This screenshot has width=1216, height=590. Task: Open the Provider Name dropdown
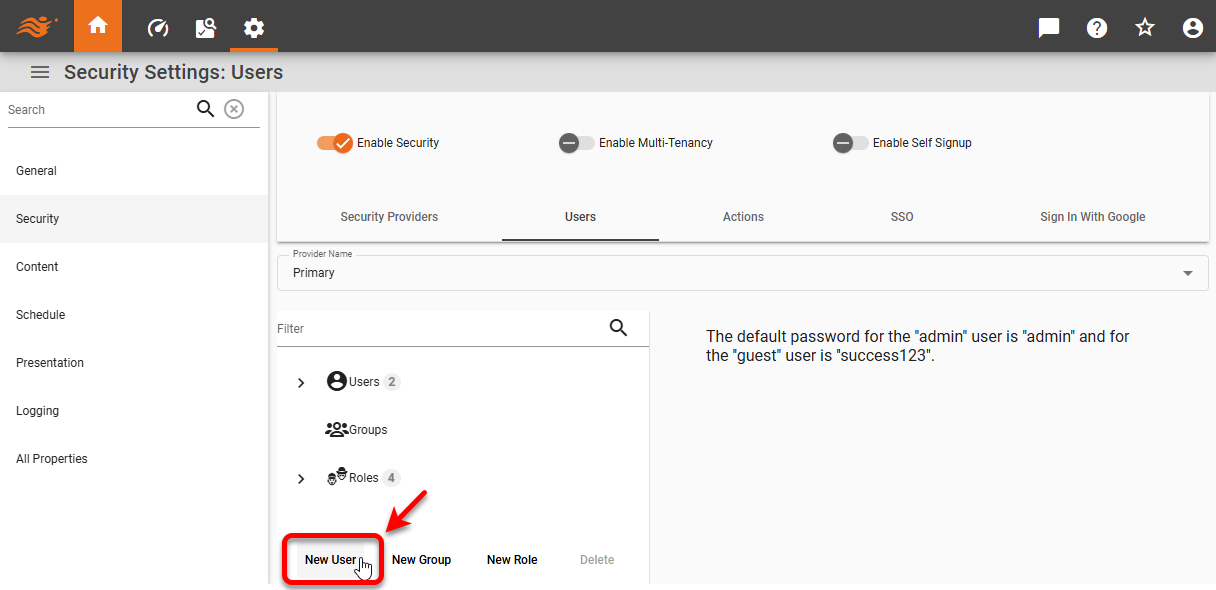[1187, 272]
